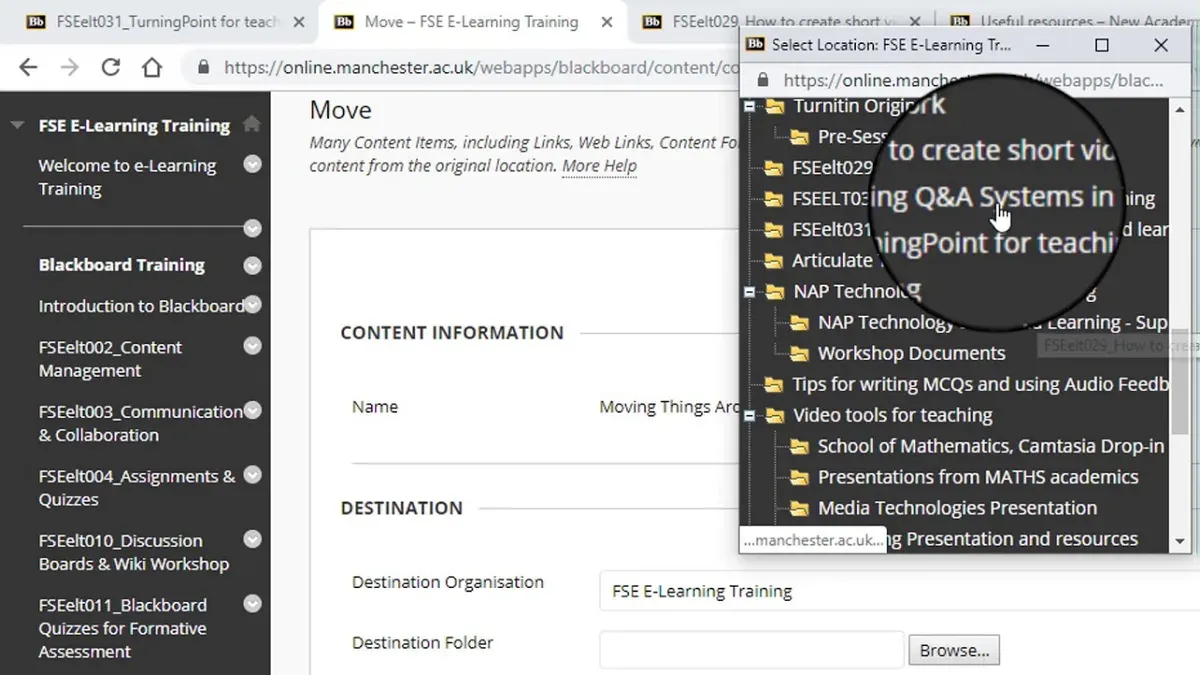
Task: Click the Destination Organisation field
Action: (899, 591)
